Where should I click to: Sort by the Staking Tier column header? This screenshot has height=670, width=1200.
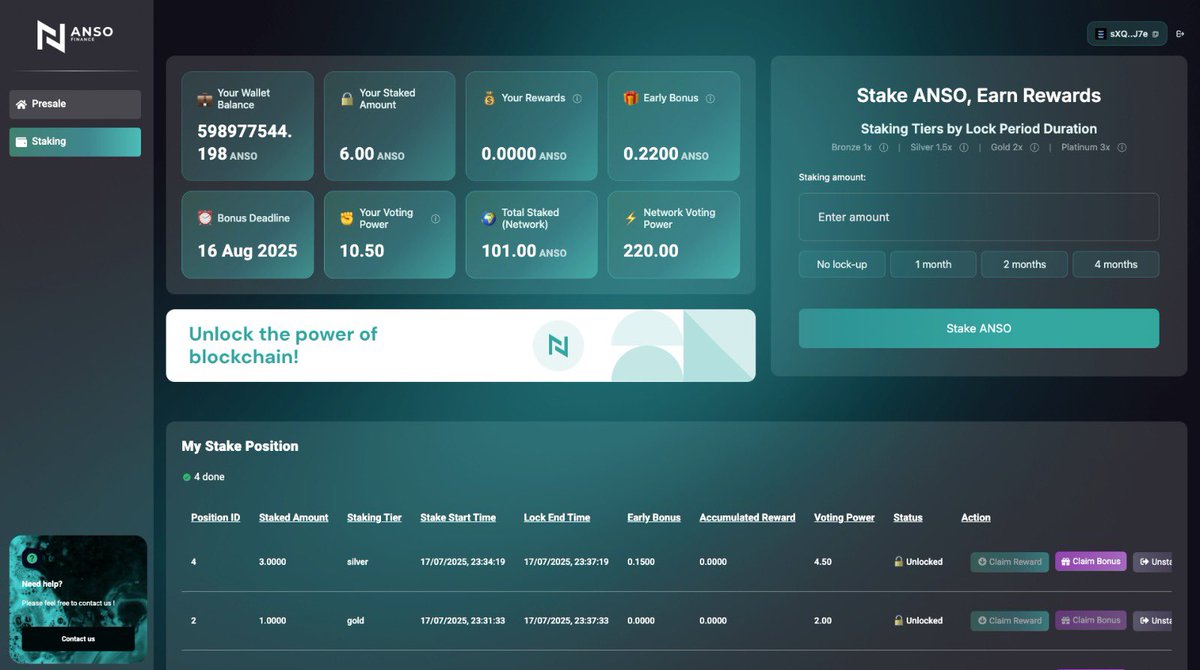pyautogui.click(x=374, y=518)
